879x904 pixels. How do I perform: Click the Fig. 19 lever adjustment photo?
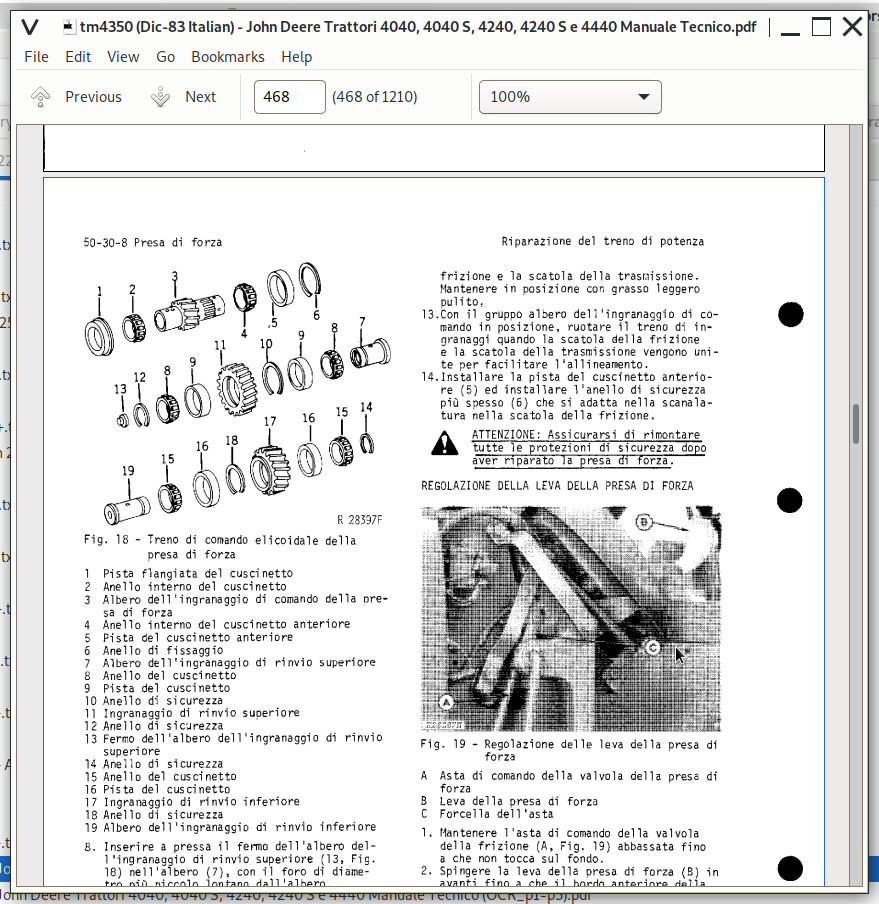pyautogui.click(x=571, y=619)
